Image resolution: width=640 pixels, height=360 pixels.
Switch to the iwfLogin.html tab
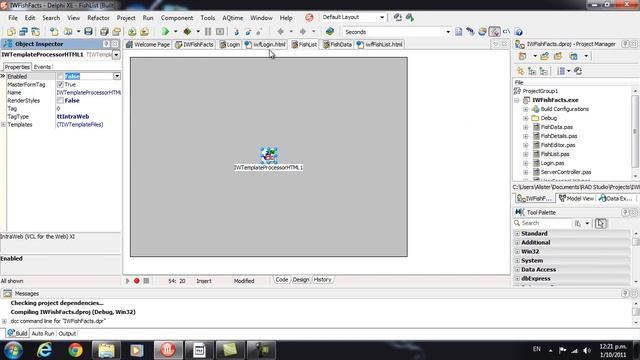(265, 44)
